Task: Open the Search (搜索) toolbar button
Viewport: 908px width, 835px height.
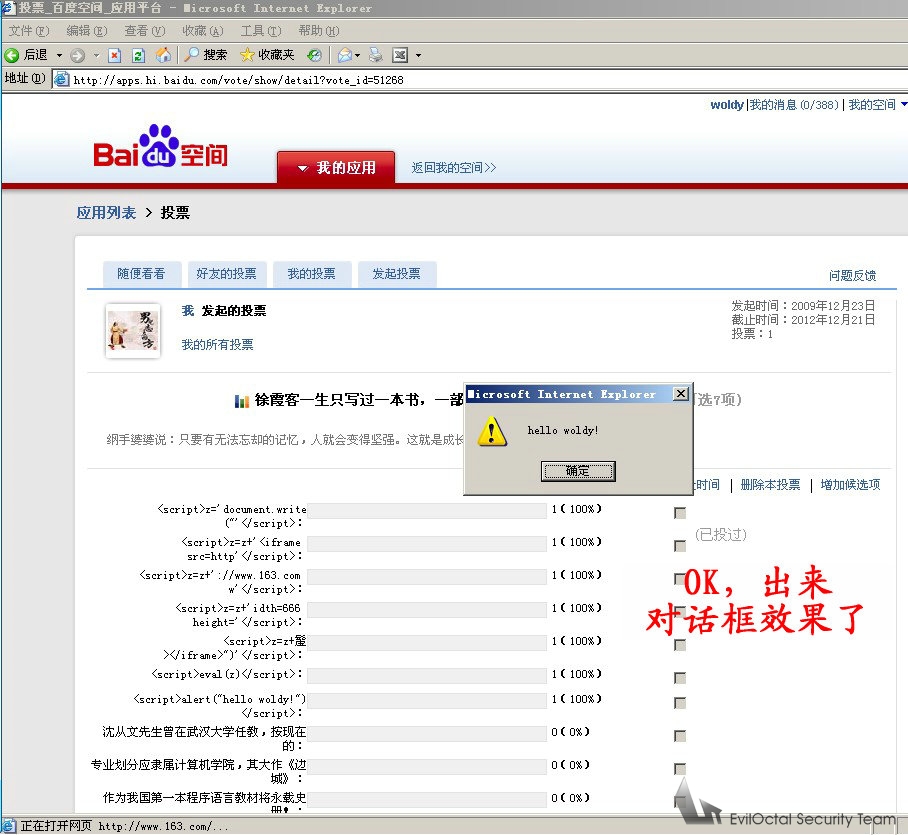Action: tap(206, 55)
